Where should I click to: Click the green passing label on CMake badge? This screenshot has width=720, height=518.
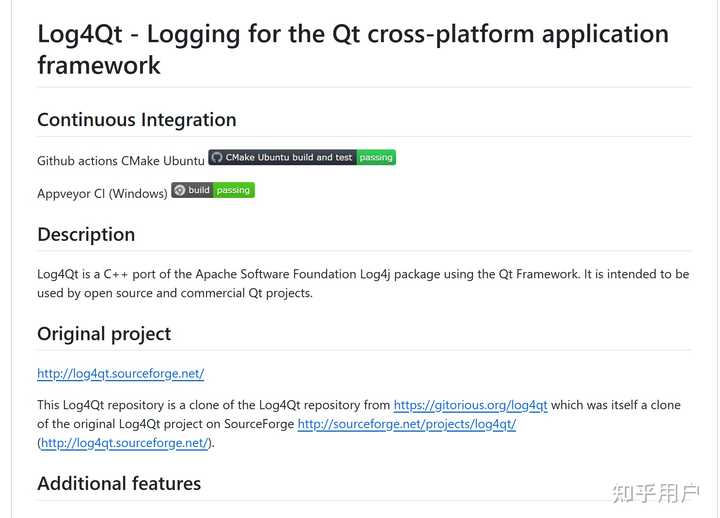(x=376, y=158)
